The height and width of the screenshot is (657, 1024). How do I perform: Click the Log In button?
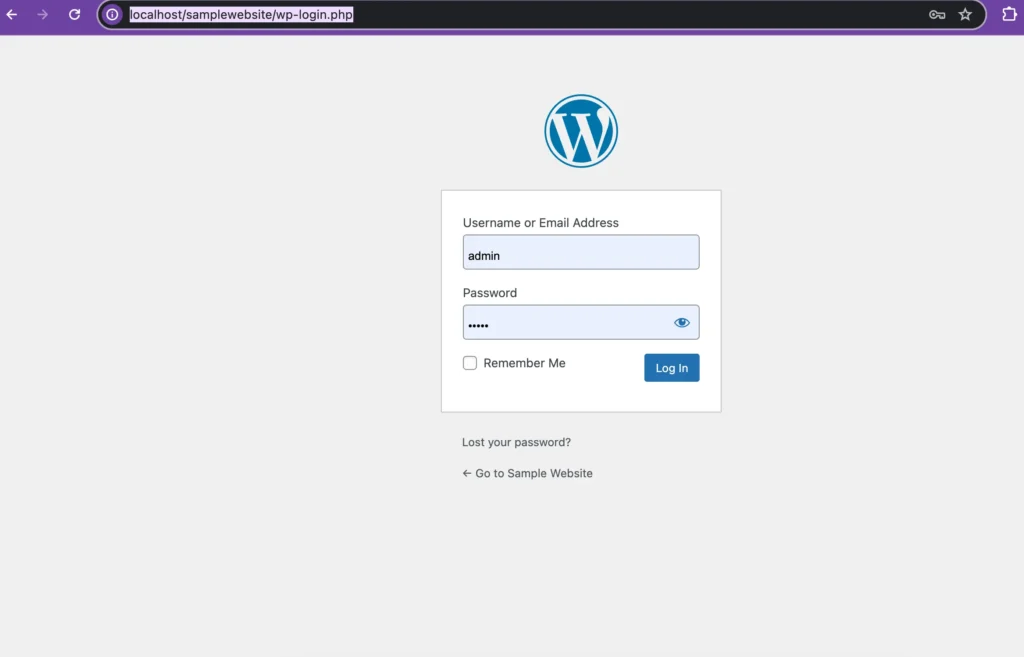click(x=671, y=368)
